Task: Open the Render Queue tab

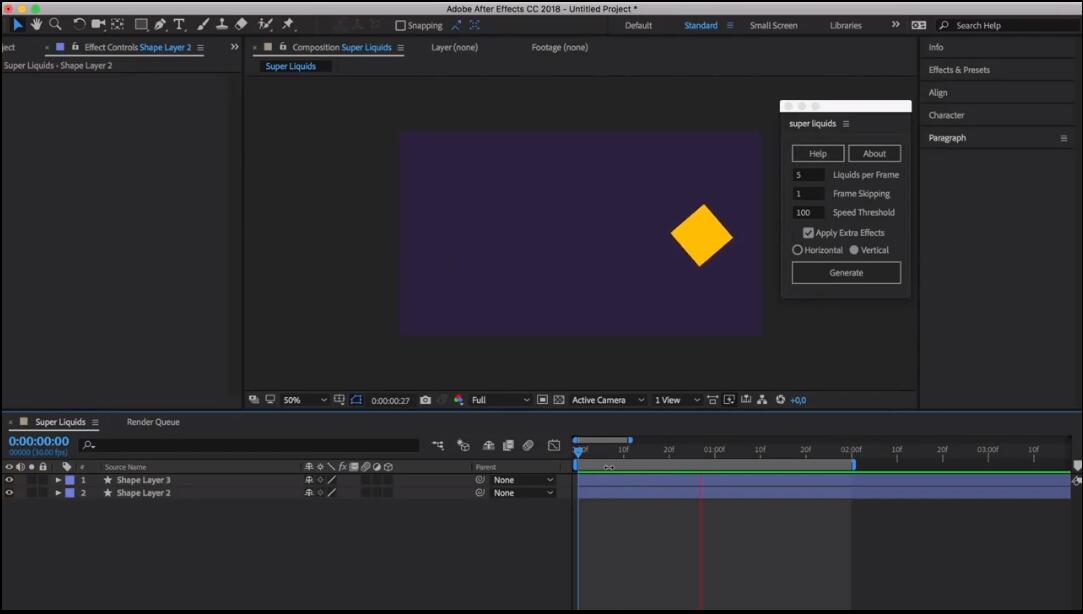Action: [153, 422]
